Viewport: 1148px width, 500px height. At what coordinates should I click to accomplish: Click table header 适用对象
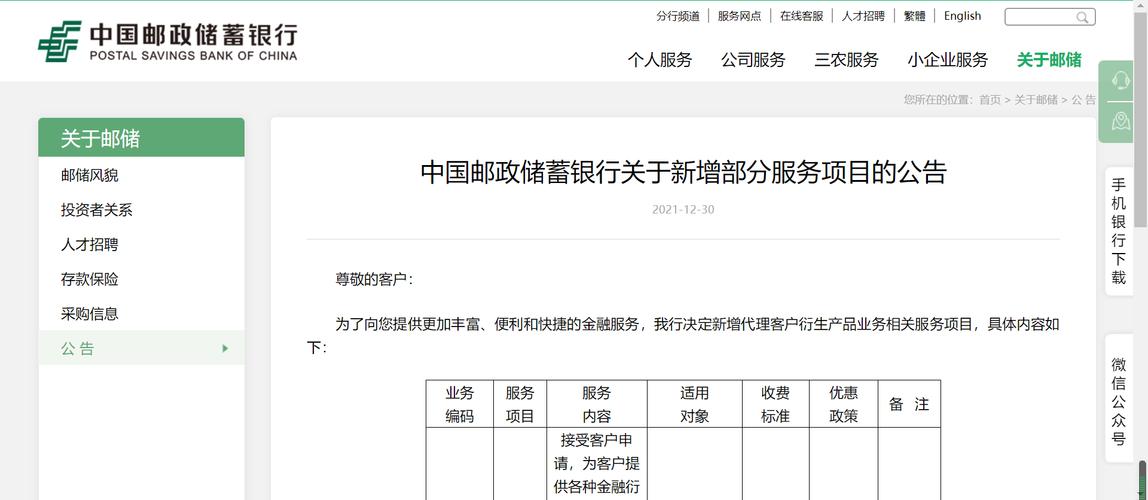click(x=695, y=404)
